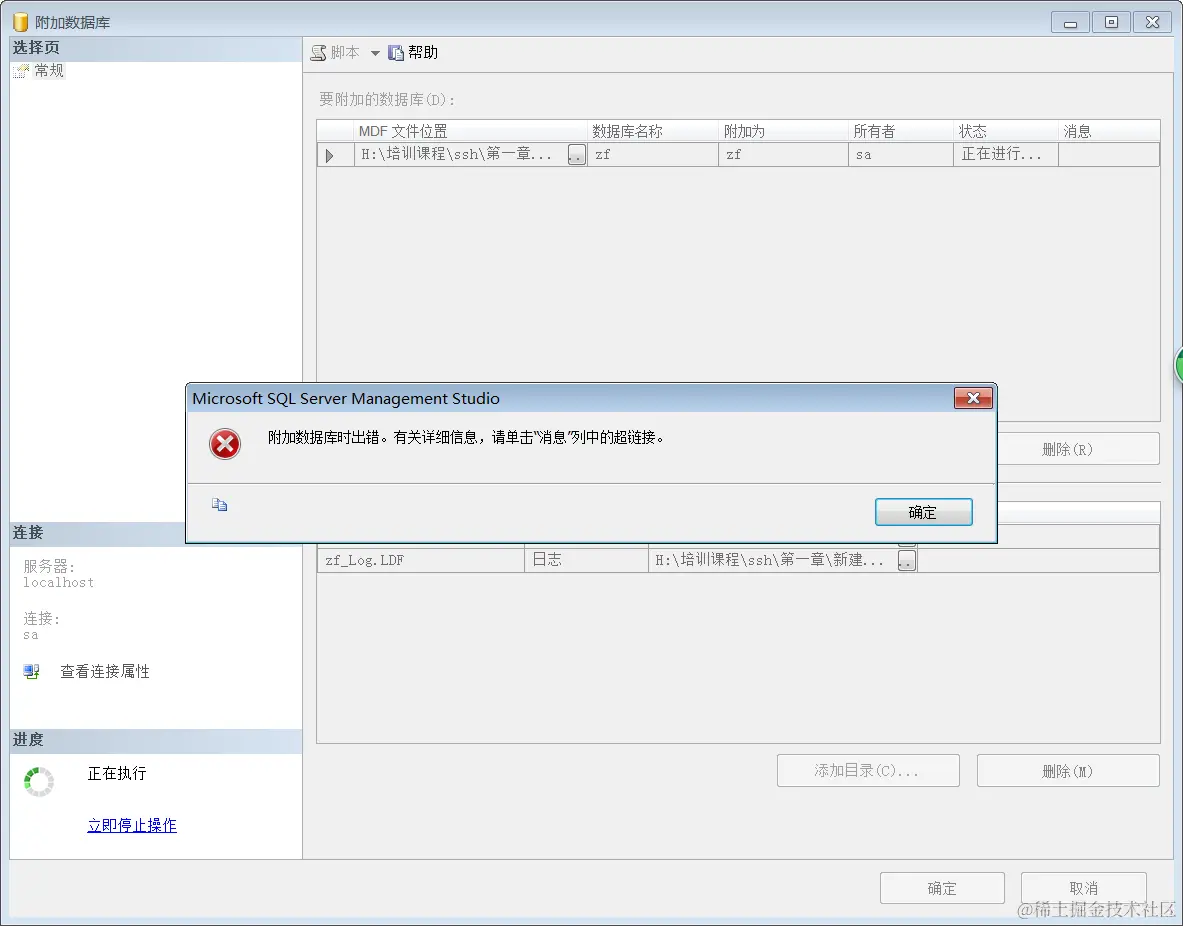Click the 数据库名称 column header
The width and height of the screenshot is (1183, 926).
[653, 131]
